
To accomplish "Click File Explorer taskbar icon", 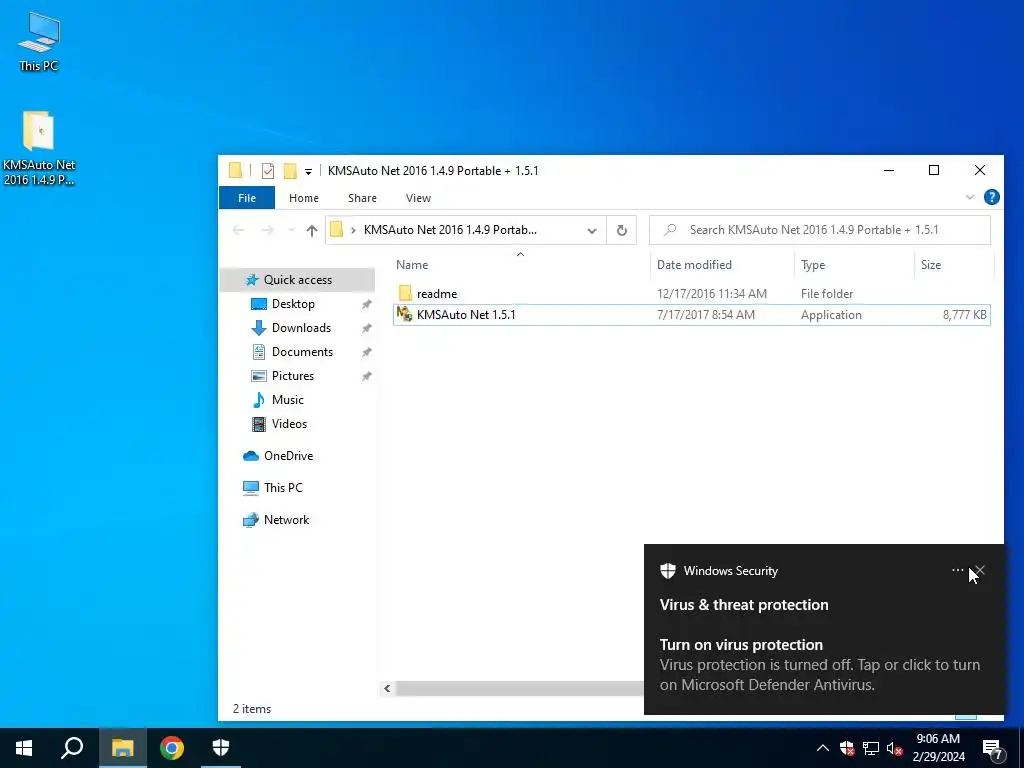I will pyautogui.click(x=123, y=748).
